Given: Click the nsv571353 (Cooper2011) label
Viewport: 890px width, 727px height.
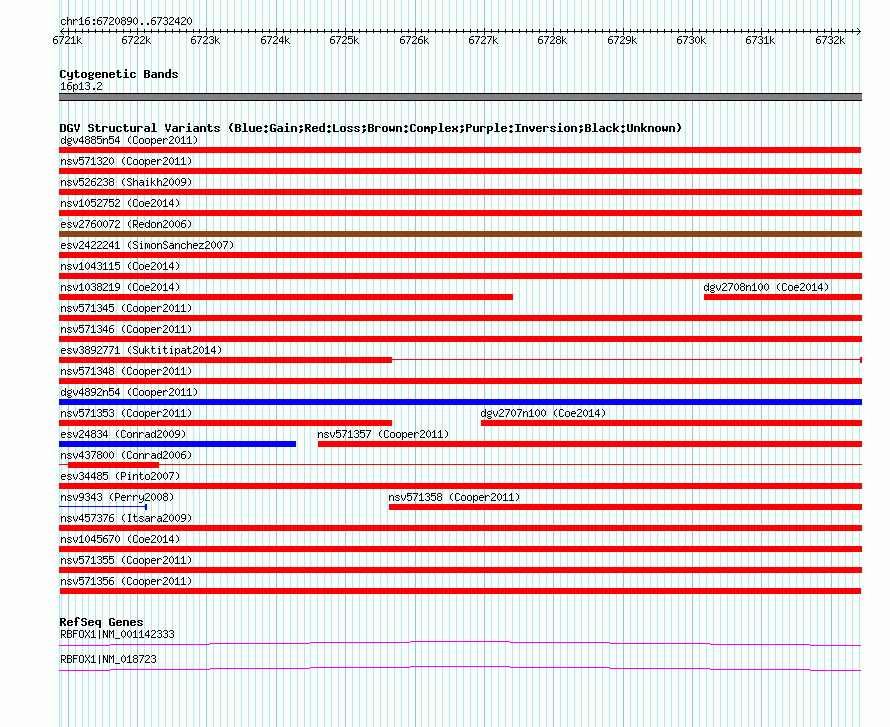Looking at the screenshot, I should pyautogui.click(x=126, y=413).
